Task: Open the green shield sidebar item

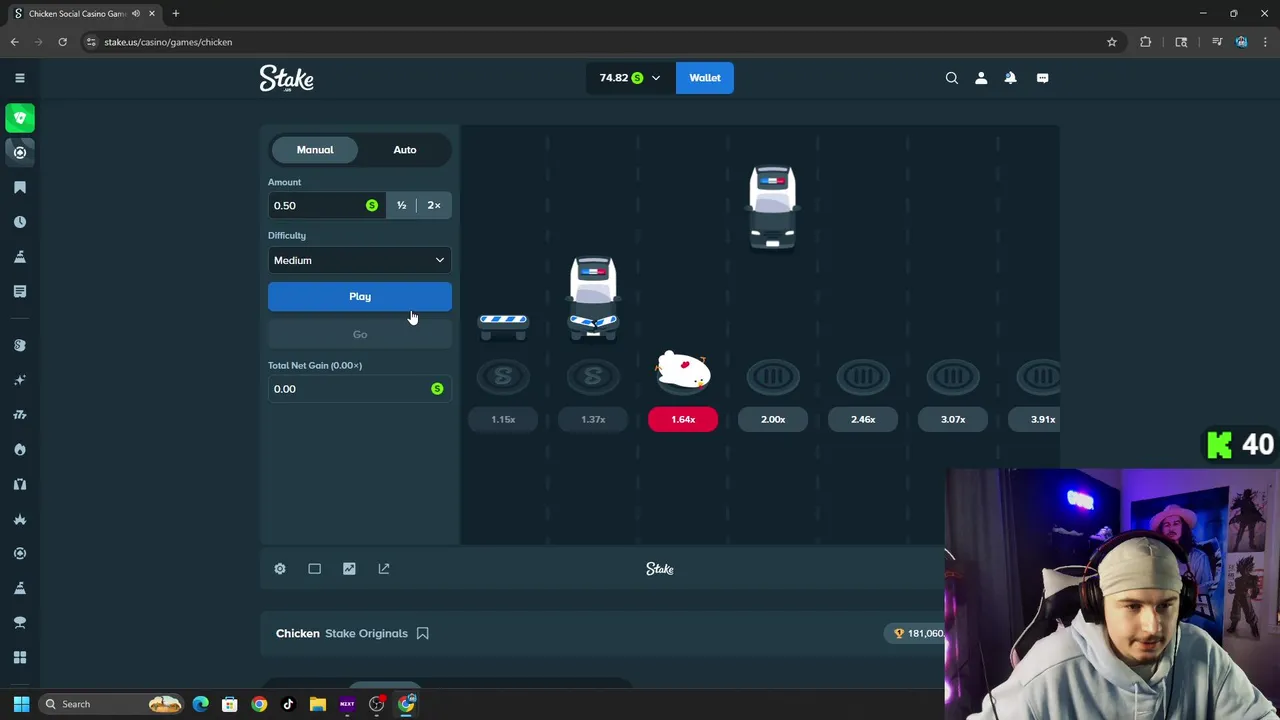Action: [20, 118]
